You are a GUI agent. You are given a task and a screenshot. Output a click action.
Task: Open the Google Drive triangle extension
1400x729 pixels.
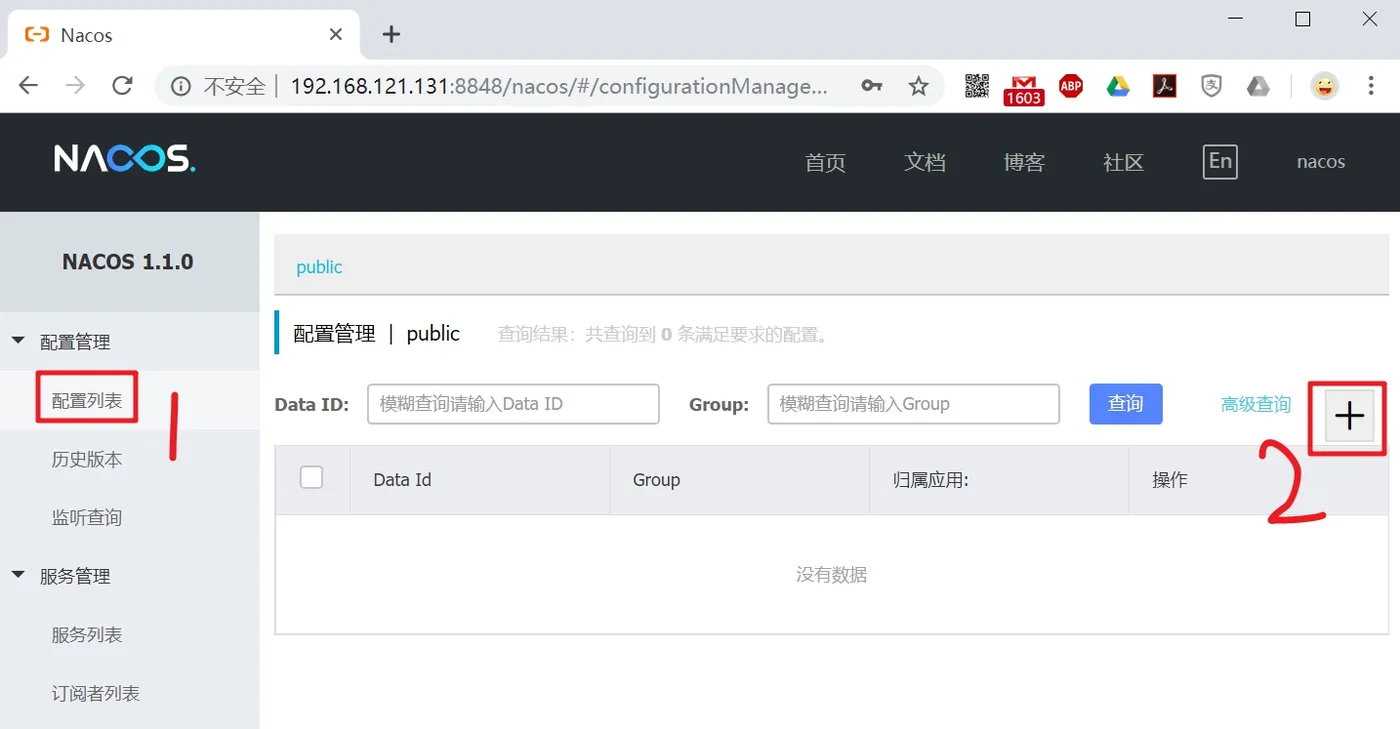click(x=1118, y=86)
